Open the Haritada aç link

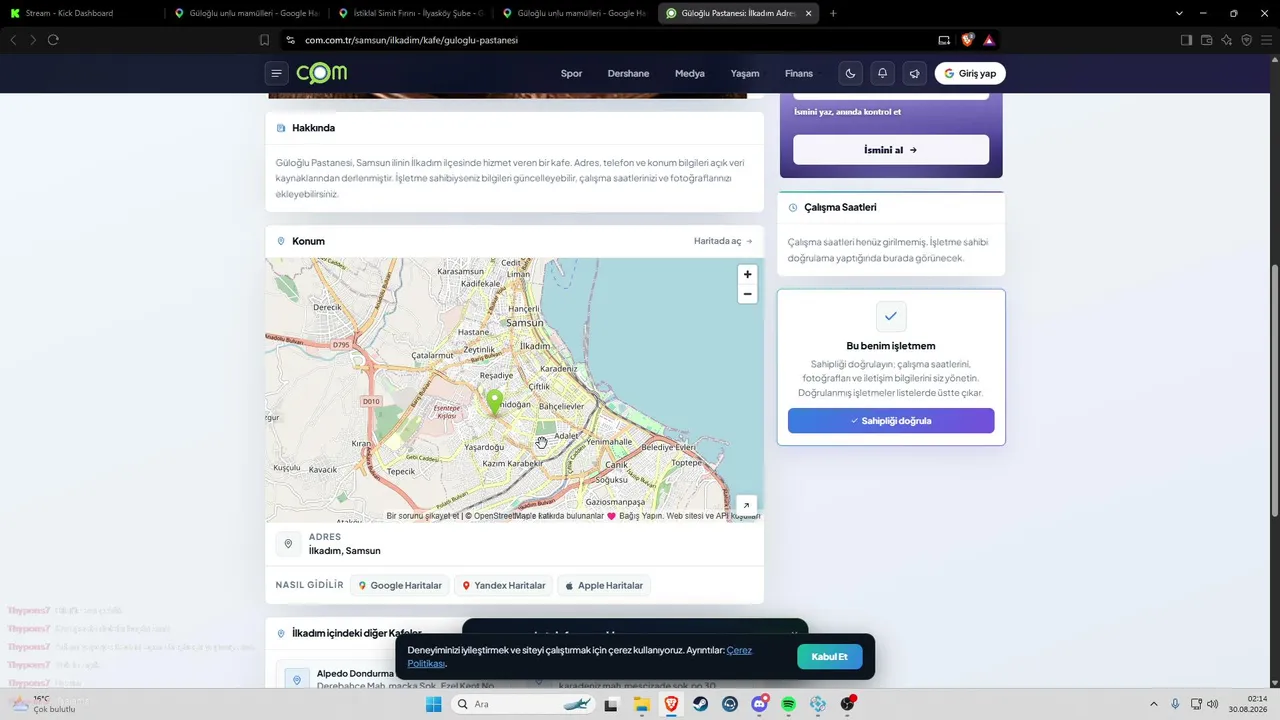pos(723,241)
